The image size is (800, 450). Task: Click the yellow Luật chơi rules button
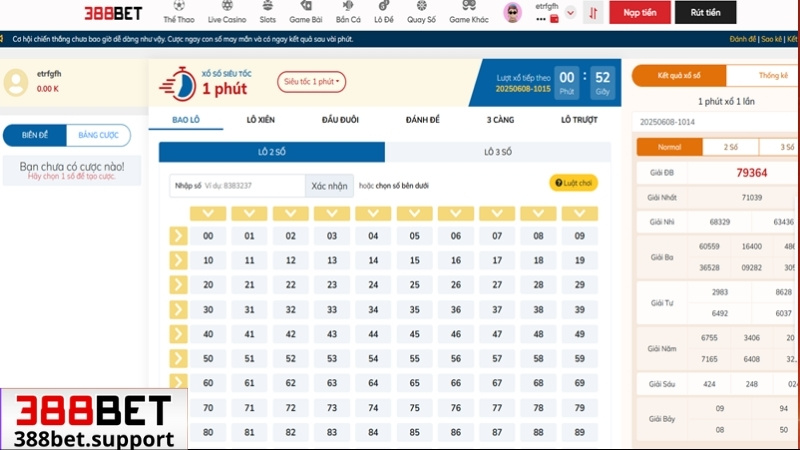pyautogui.click(x=573, y=183)
